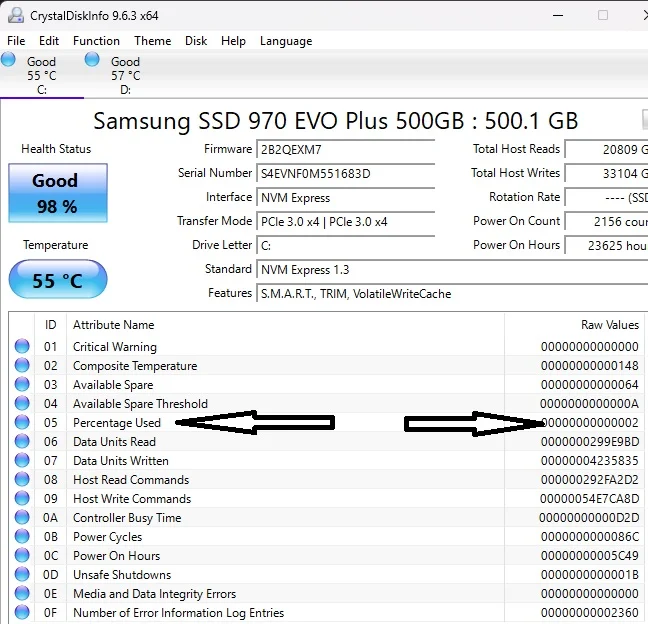Click the status orb of Media and Data Integrity Errors
This screenshot has width=648, height=624.
coord(22,593)
